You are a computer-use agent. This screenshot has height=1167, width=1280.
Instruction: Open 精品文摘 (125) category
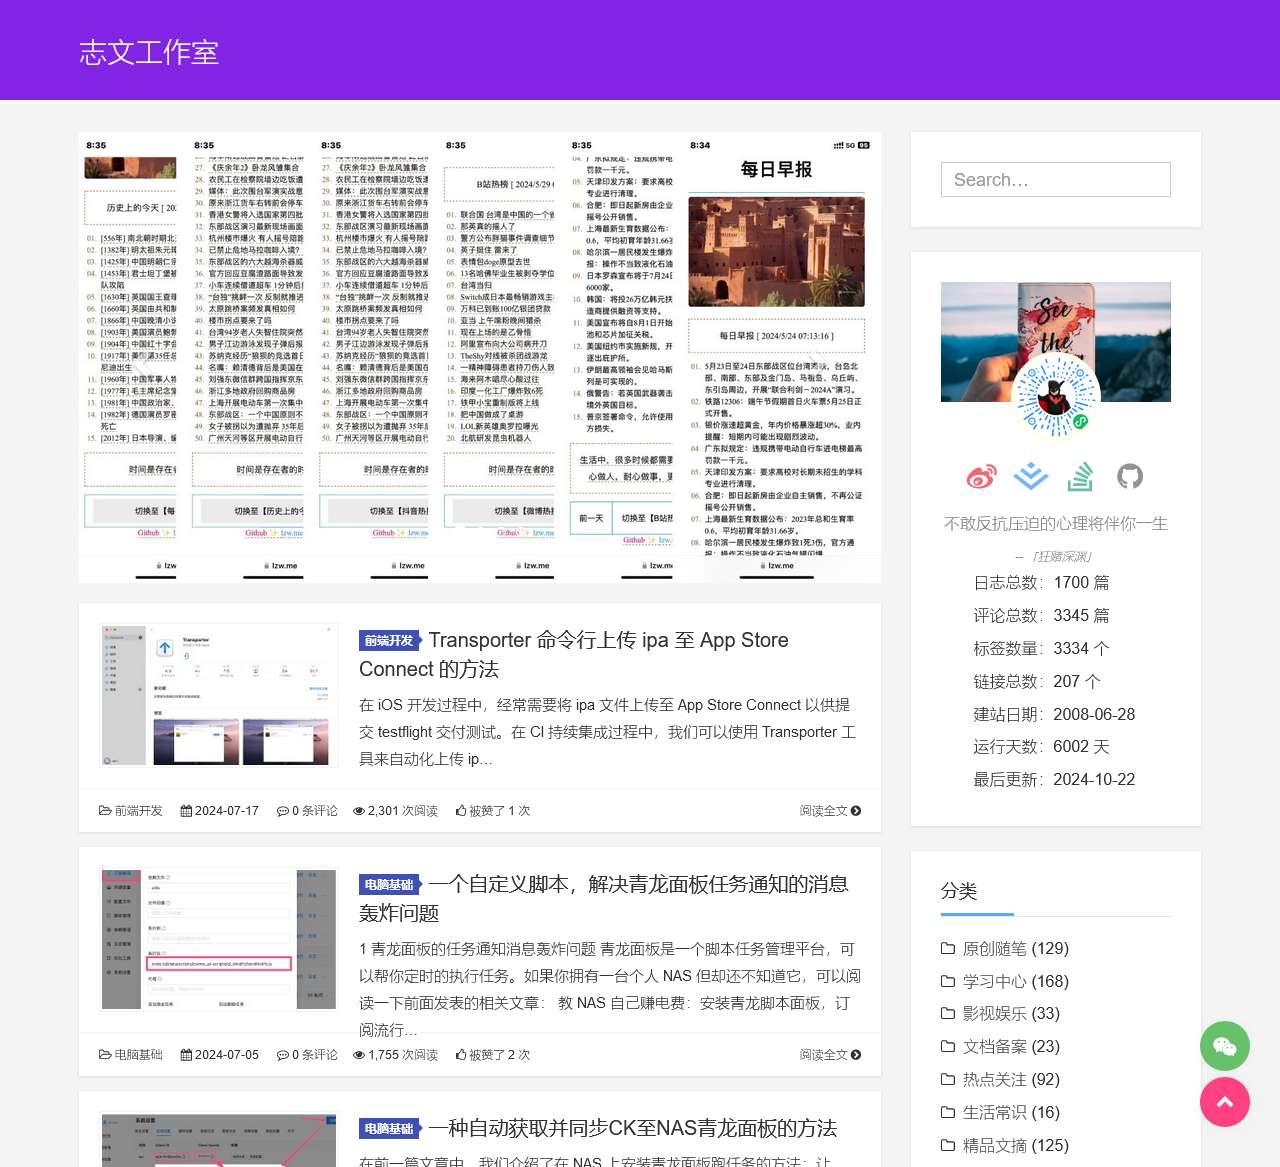(1015, 1145)
